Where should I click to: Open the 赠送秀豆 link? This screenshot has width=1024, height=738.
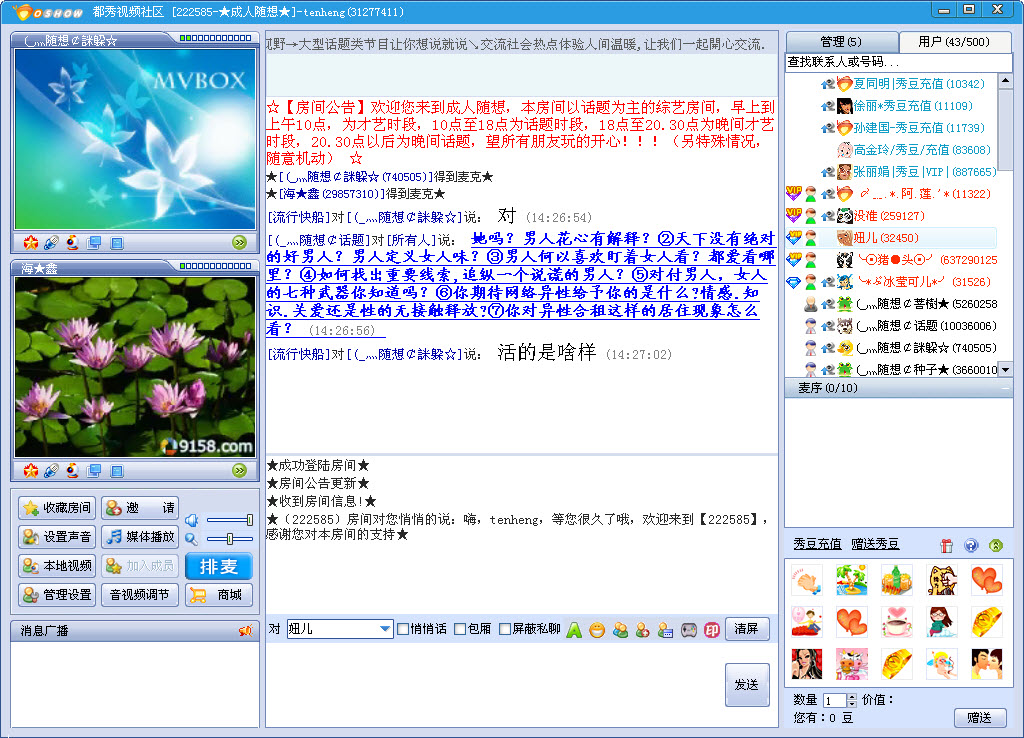pos(875,544)
